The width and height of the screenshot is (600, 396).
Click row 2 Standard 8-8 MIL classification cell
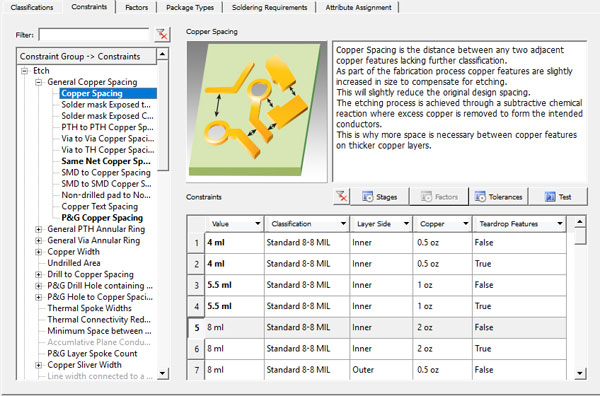(x=307, y=264)
